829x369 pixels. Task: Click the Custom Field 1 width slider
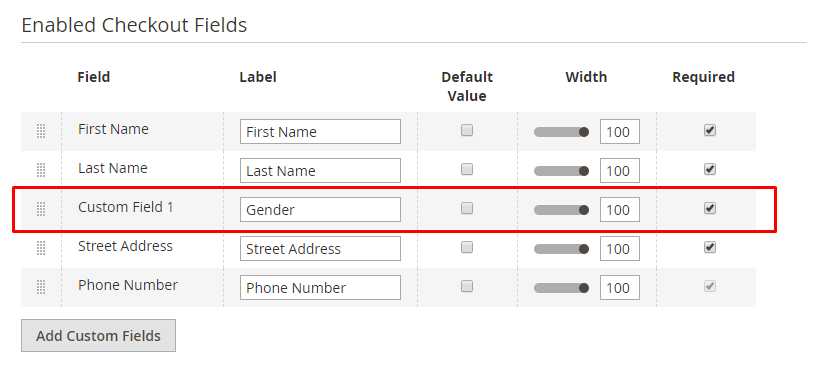coord(561,210)
